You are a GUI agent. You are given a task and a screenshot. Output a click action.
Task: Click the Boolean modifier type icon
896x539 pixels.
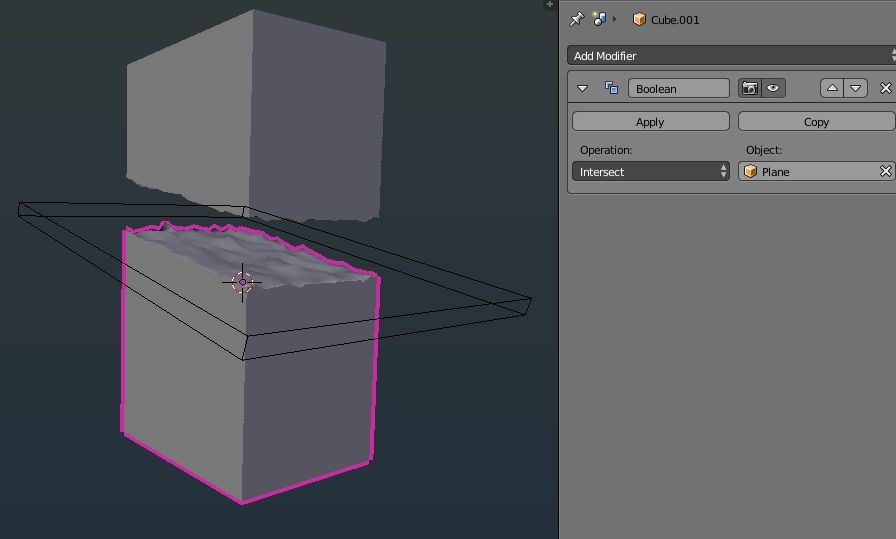pos(611,88)
